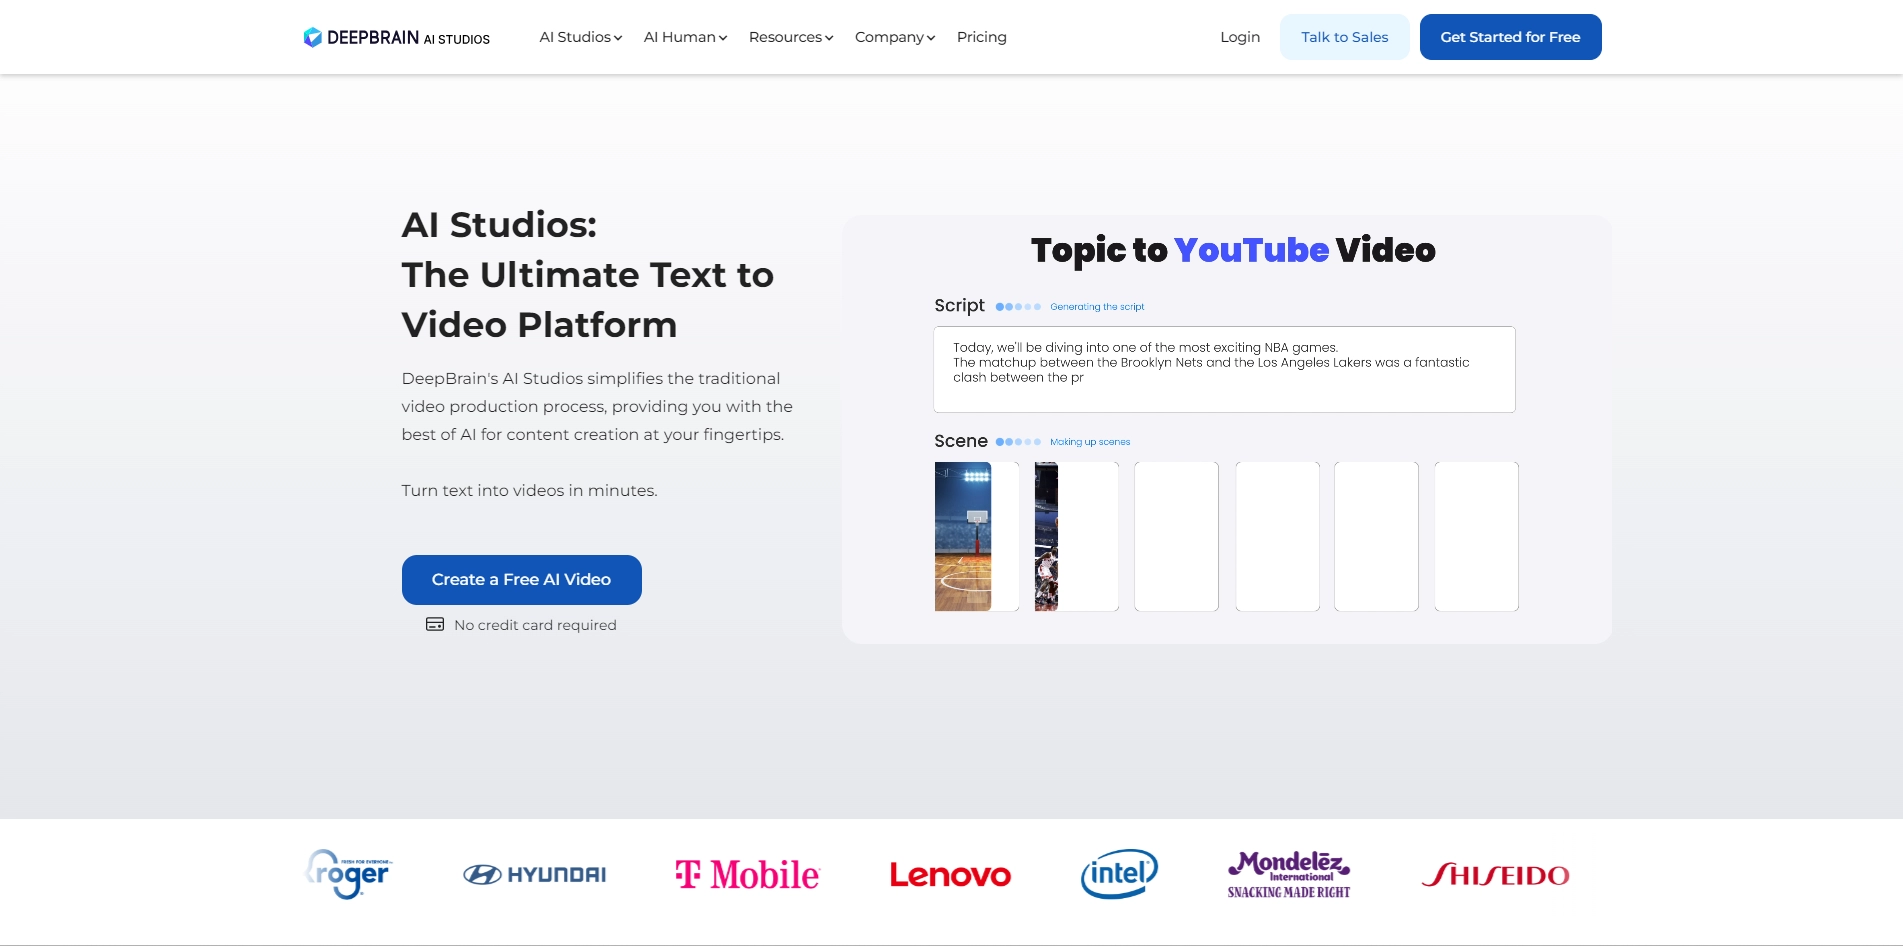Image resolution: width=1903 pixels, height=946 pixels.
Task: Click the Script generation progress dots
Action: [1018, 307]
